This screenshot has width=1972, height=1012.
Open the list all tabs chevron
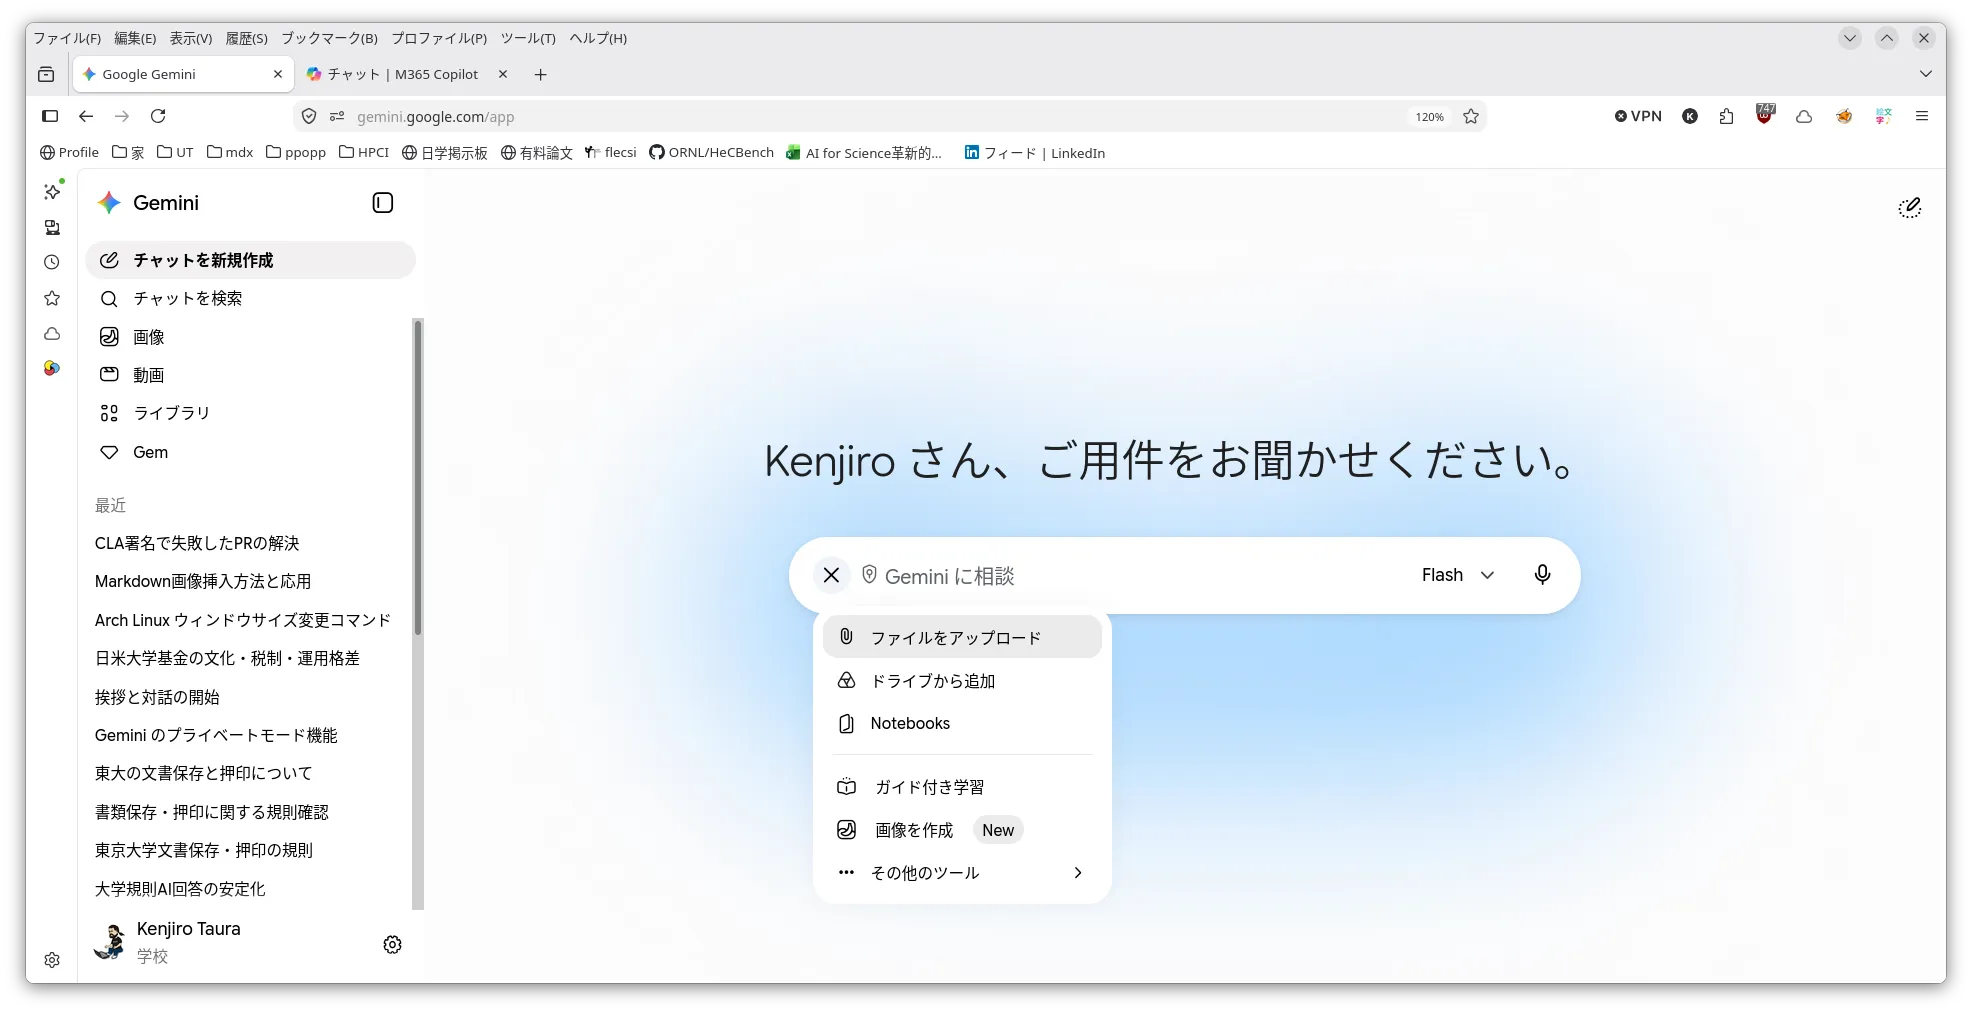coord(1925,74)
